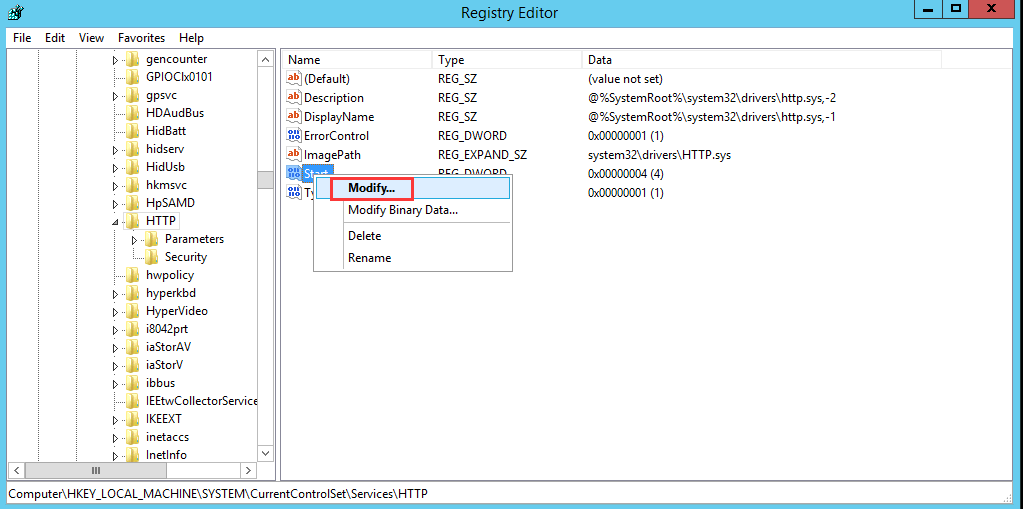1023x509 pixels.
Task: Select the iaStorV key
Action: (x=164, y=365)
